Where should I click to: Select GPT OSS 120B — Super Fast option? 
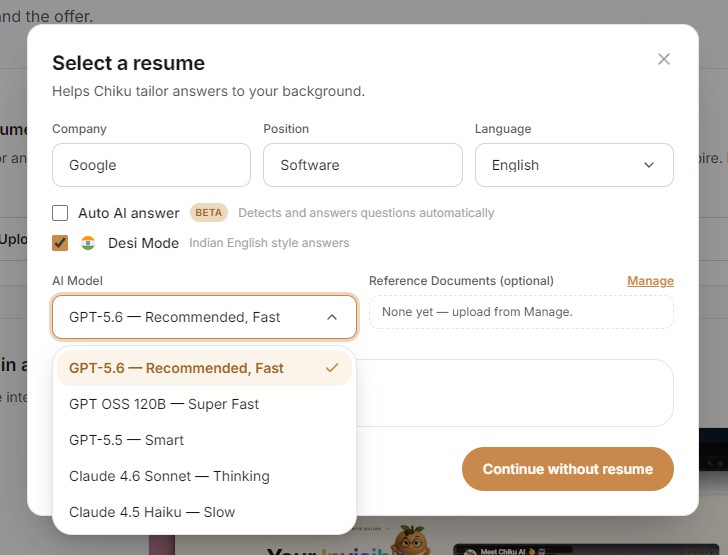pos(204,404)
